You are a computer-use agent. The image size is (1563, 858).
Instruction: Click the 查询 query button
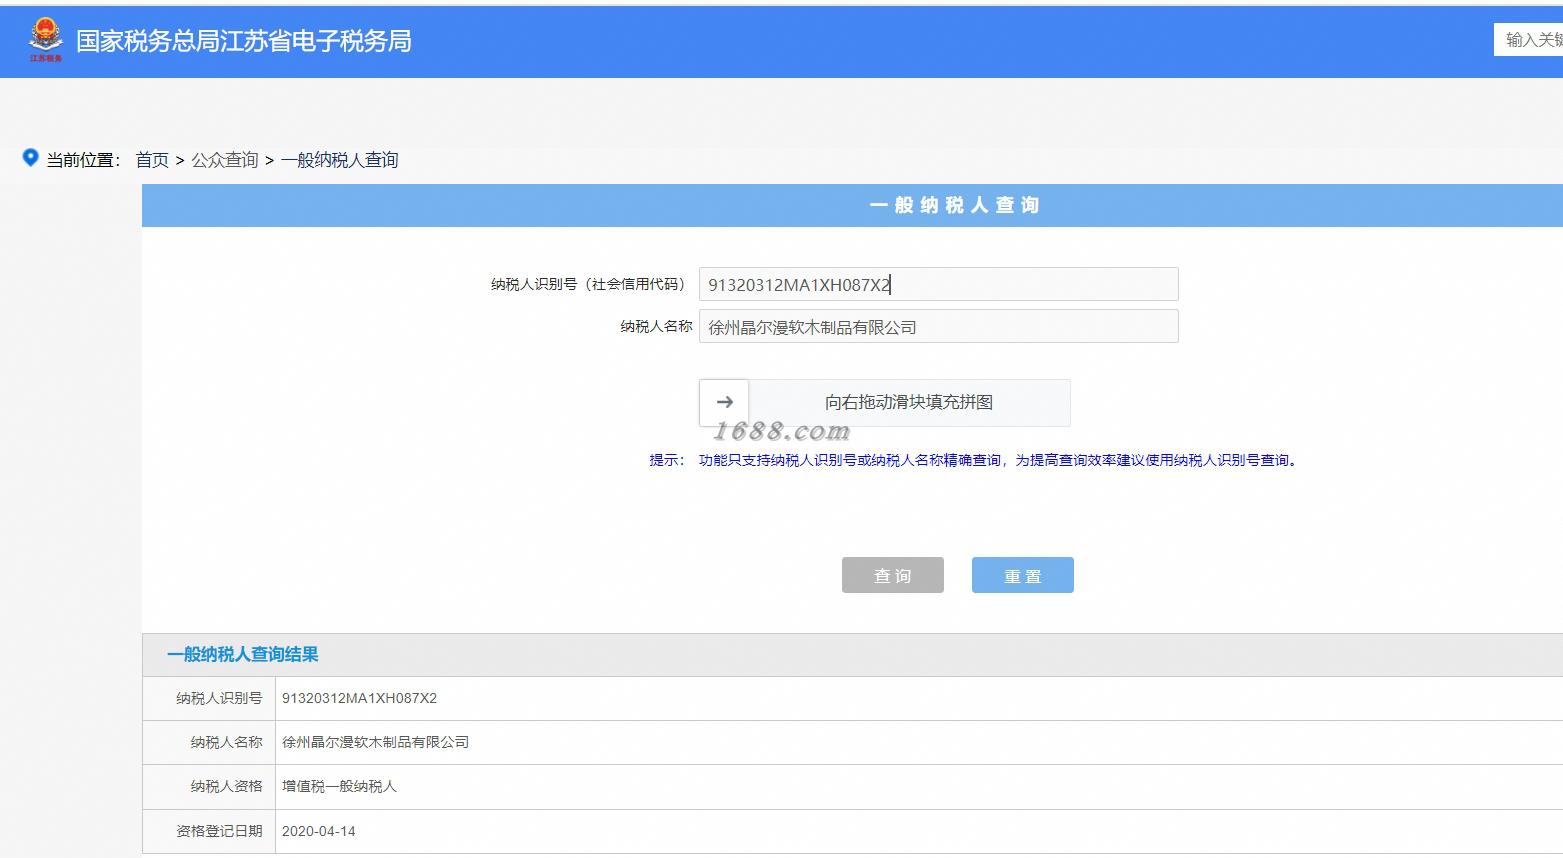(x=893, y=575)
